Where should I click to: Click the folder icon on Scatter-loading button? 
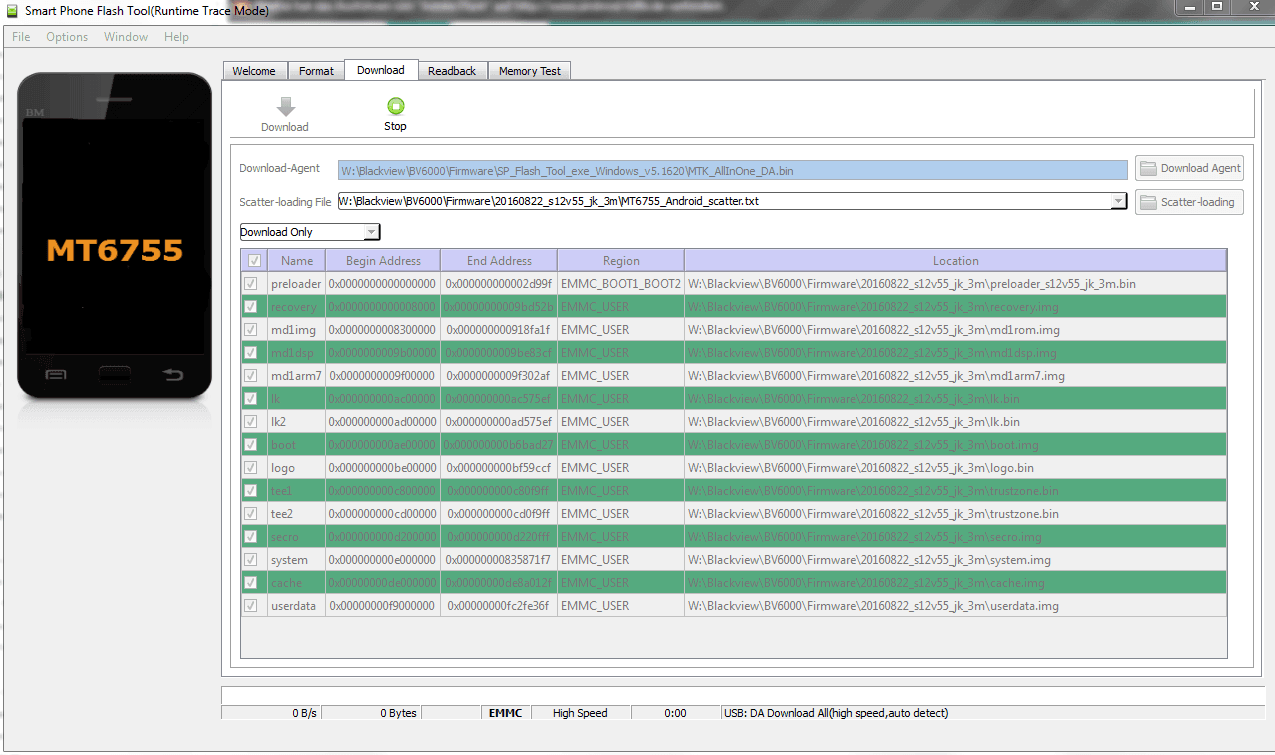click(1148, 202)
